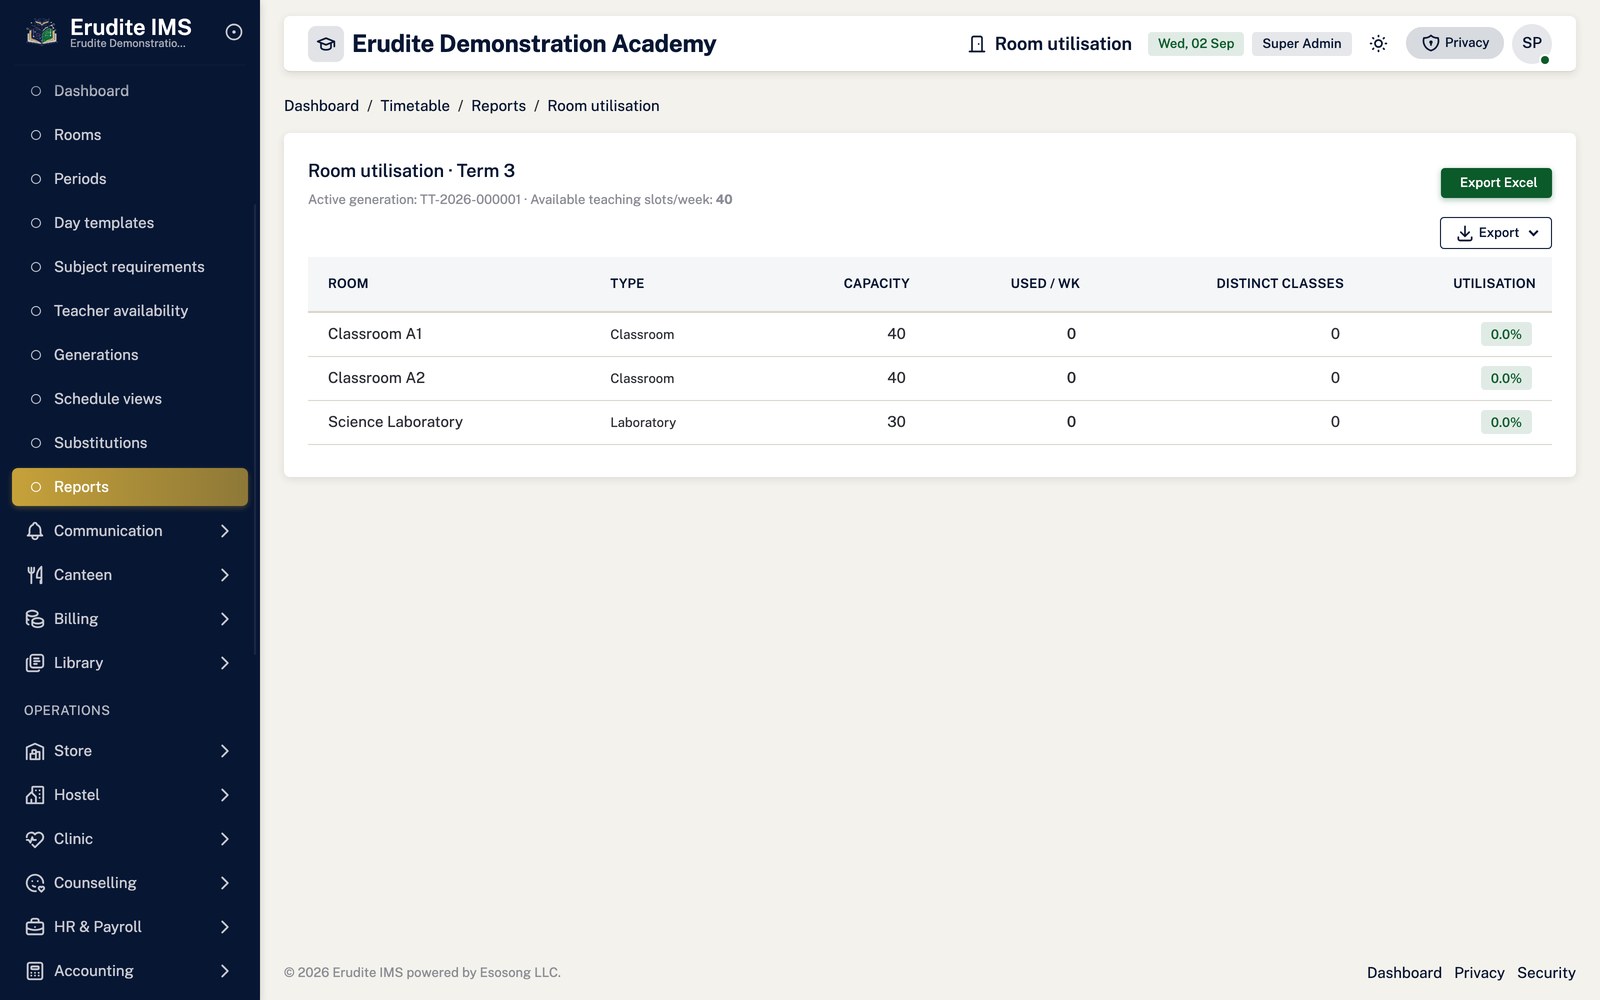Click the Erudite IMS logo icon
The height and width of the screenshot is (1000, 1600).
tap(41, 32)
